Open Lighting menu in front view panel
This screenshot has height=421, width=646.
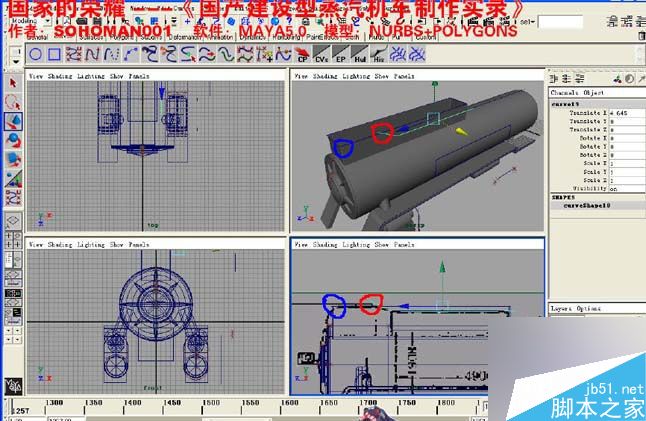[91, 245]
